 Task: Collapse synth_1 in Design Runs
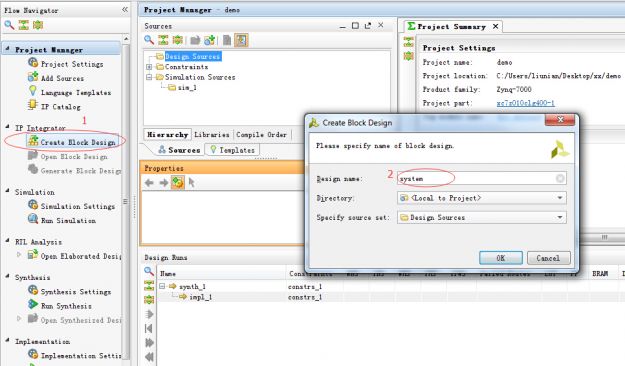pyautogui.click(x=162, y=286)
